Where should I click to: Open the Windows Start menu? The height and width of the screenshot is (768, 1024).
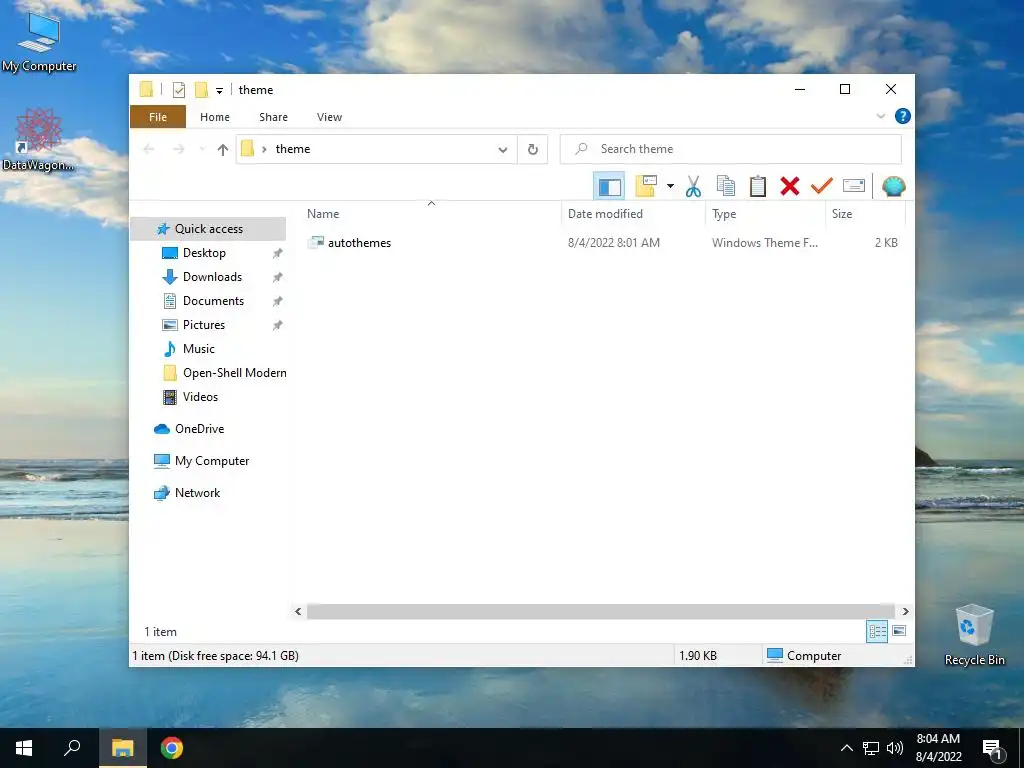pyautogui.click(x=24, y=748)
